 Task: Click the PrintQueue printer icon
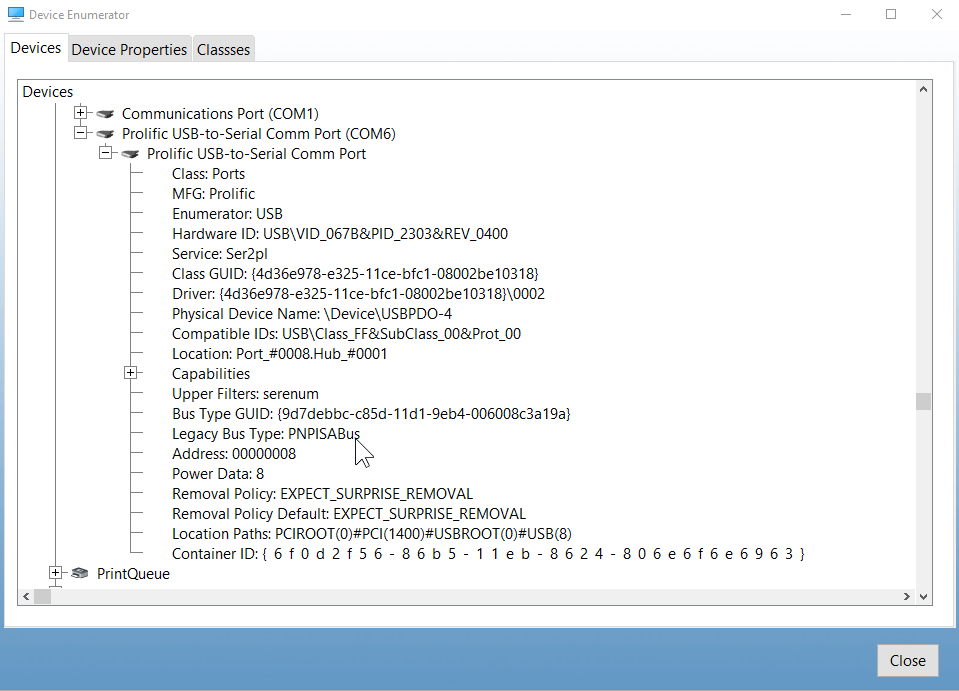[81, 574]
